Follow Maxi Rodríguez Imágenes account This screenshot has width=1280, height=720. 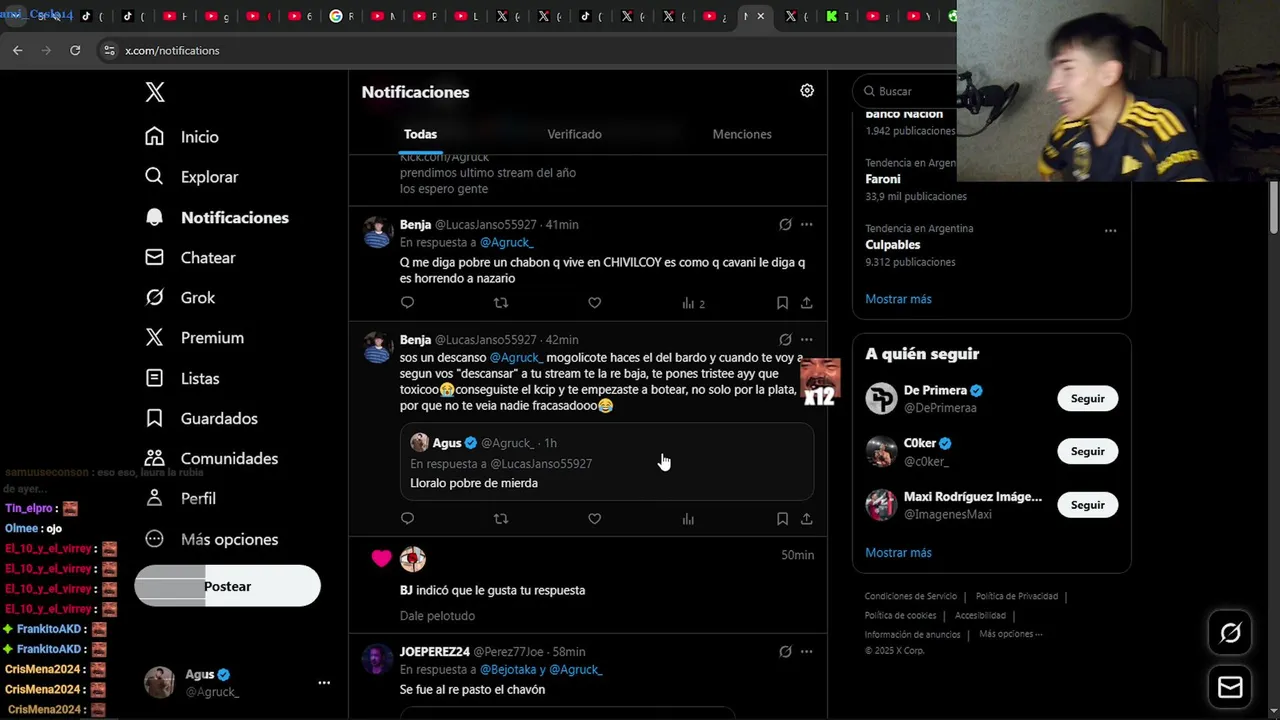(1088, 505)
